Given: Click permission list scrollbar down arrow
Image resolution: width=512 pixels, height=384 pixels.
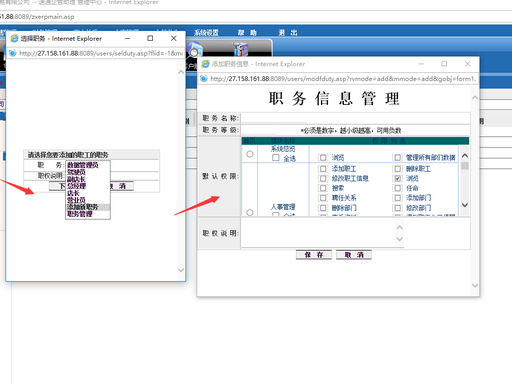Looking at the screenshot, I should click(x=465, y=205).
